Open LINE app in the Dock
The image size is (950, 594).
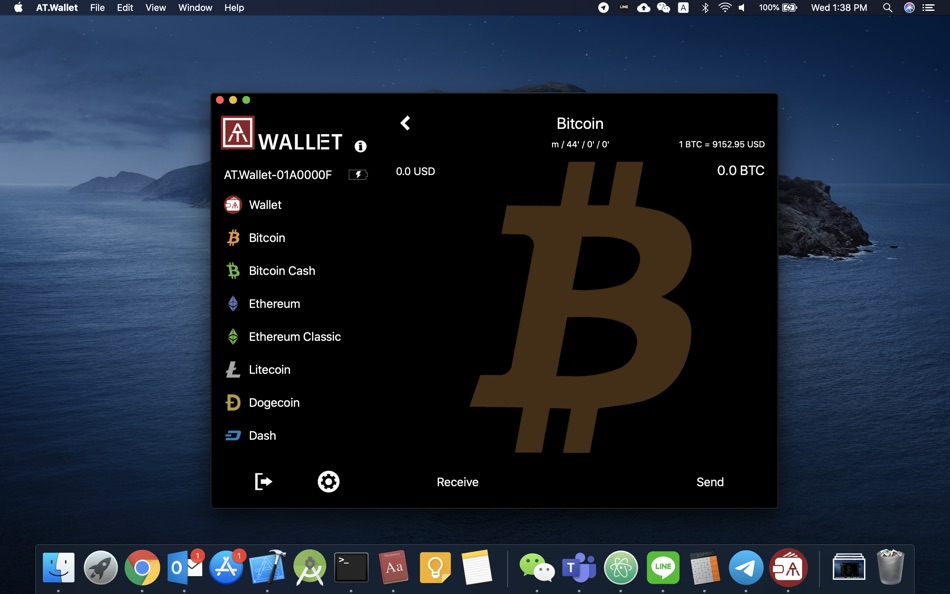pos(663,568)
